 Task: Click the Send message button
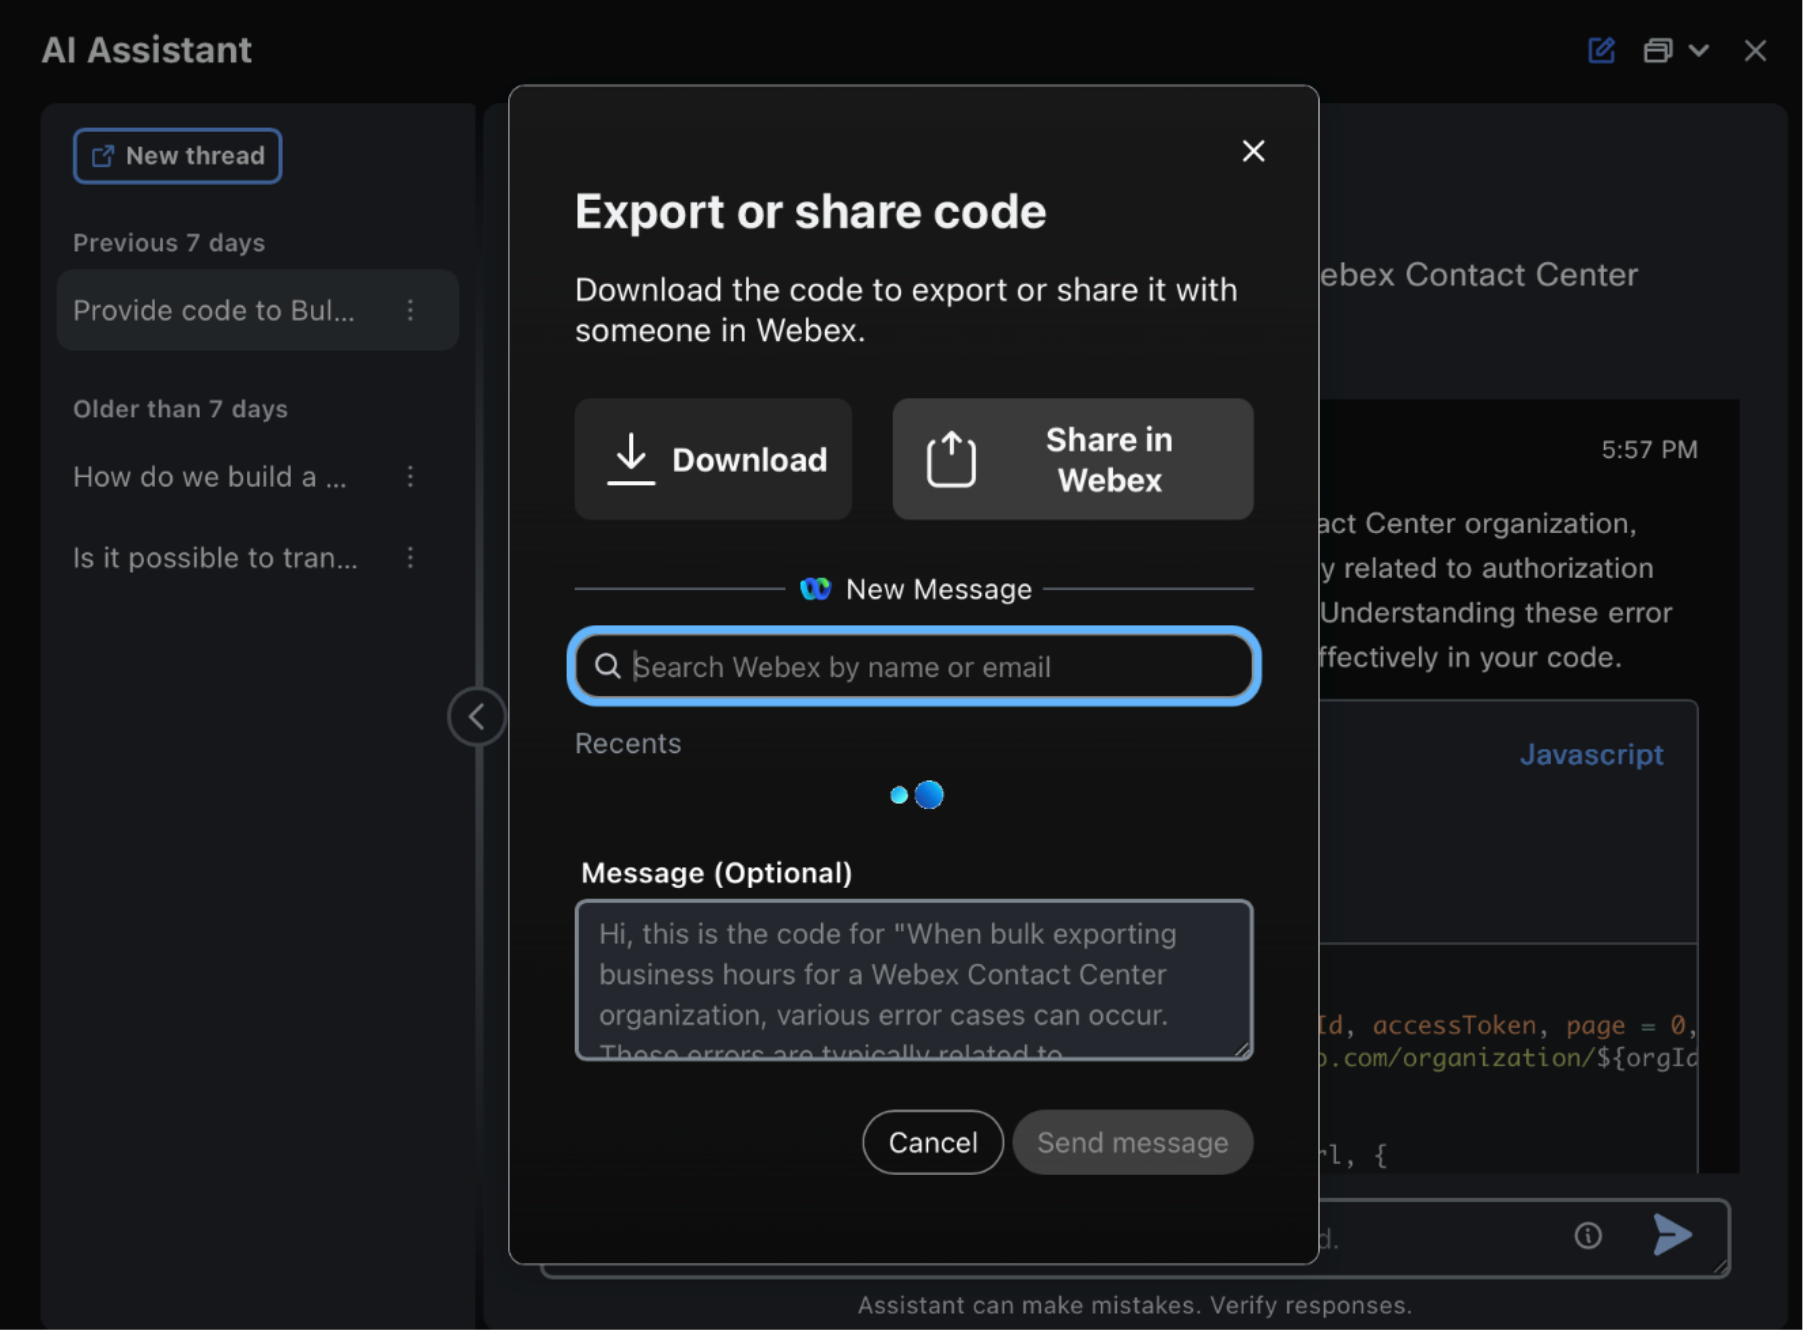1132,1142
